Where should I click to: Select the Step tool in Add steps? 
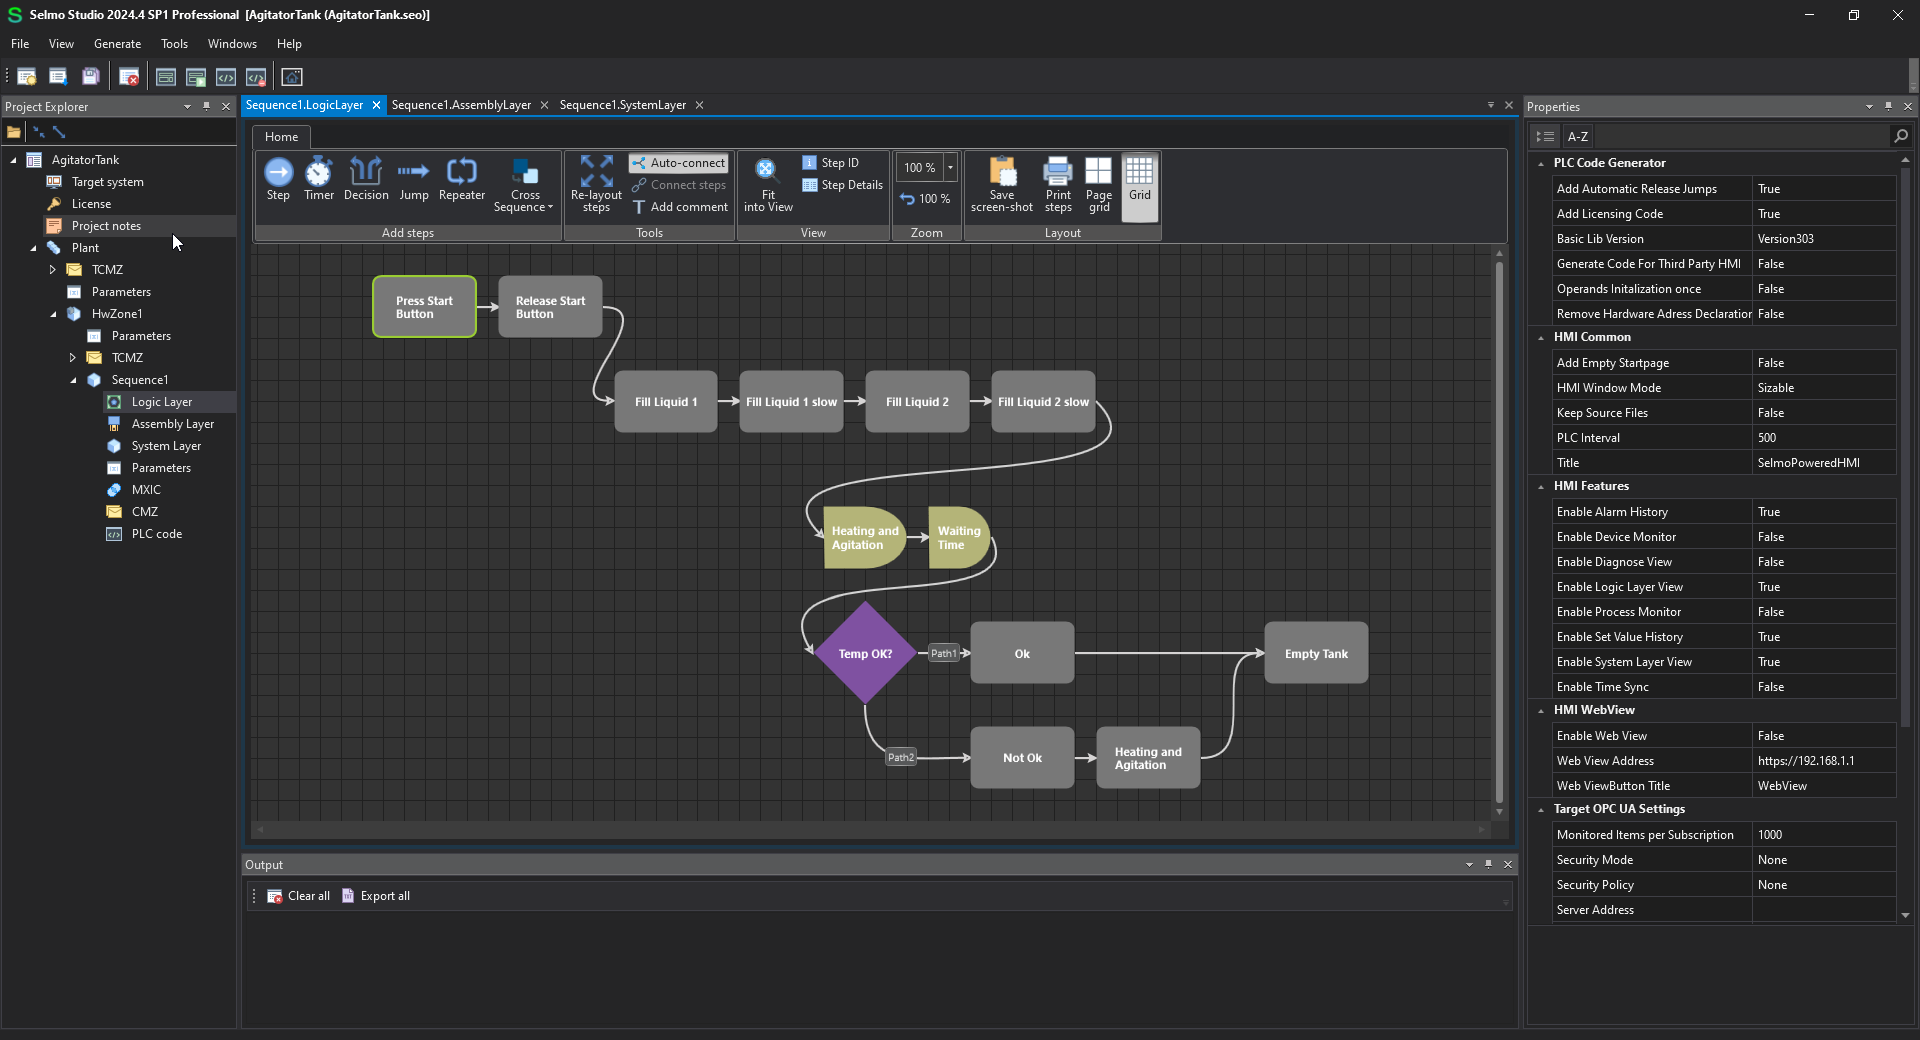(278, 180)
